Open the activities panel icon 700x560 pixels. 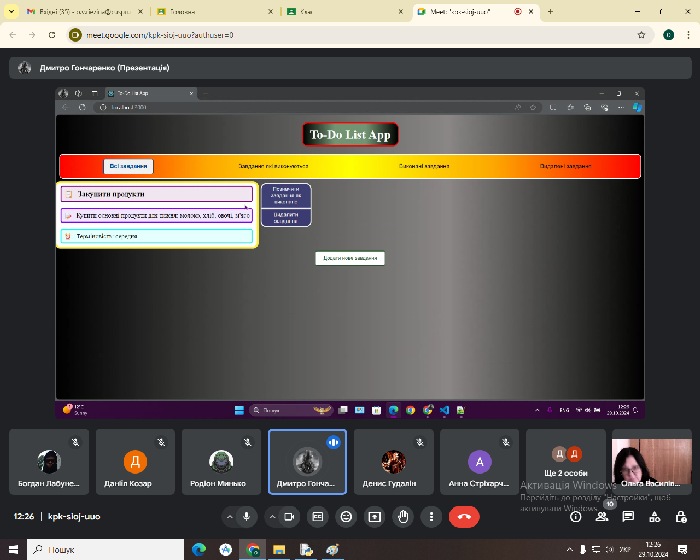(x=654, y=517)
